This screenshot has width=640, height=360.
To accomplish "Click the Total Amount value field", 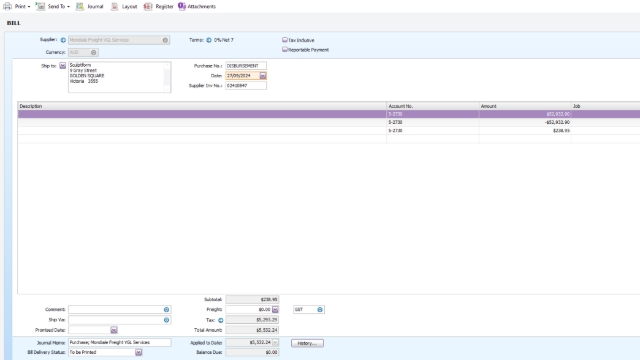I will (252, 330).
